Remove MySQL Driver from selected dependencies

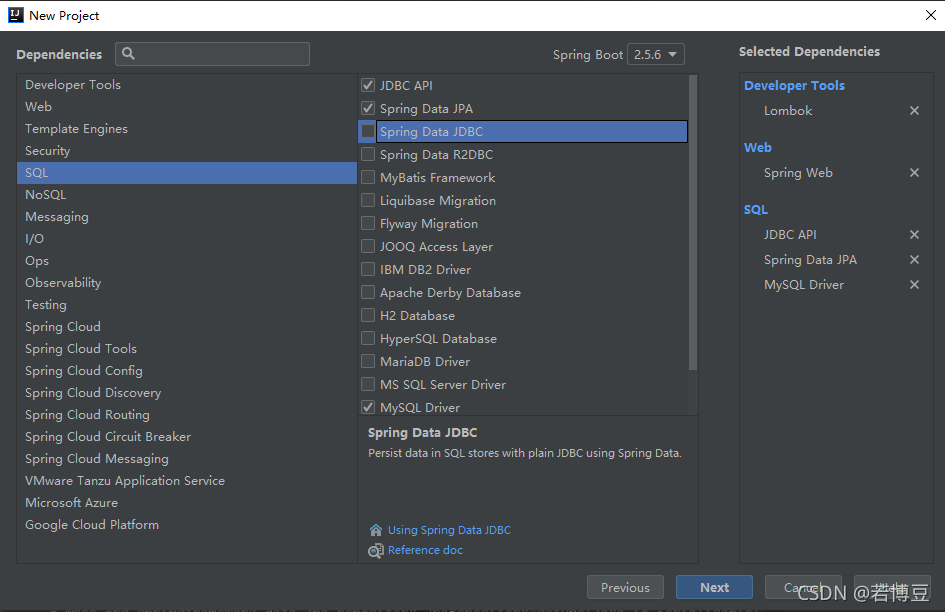914,285
